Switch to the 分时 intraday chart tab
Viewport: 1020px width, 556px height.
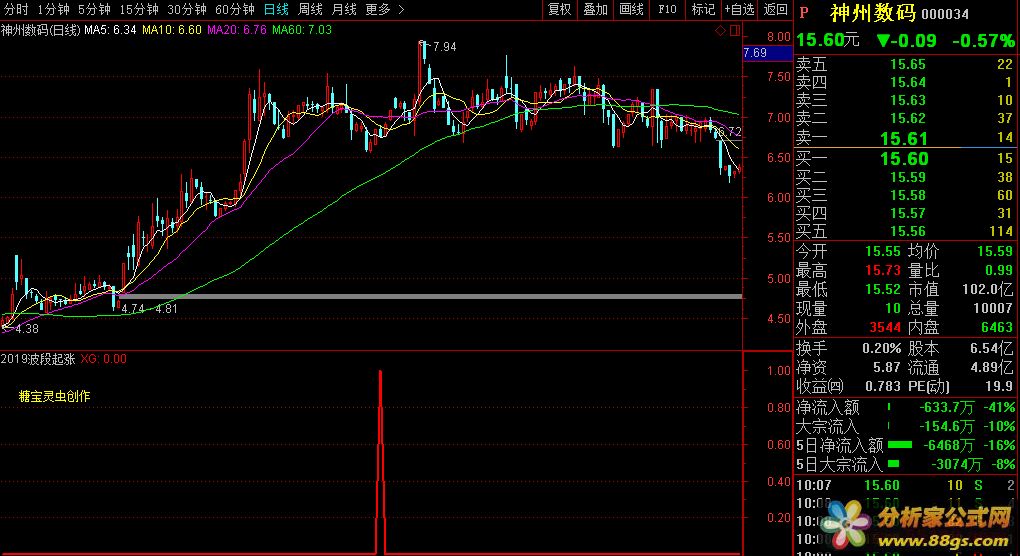point(16,9)
